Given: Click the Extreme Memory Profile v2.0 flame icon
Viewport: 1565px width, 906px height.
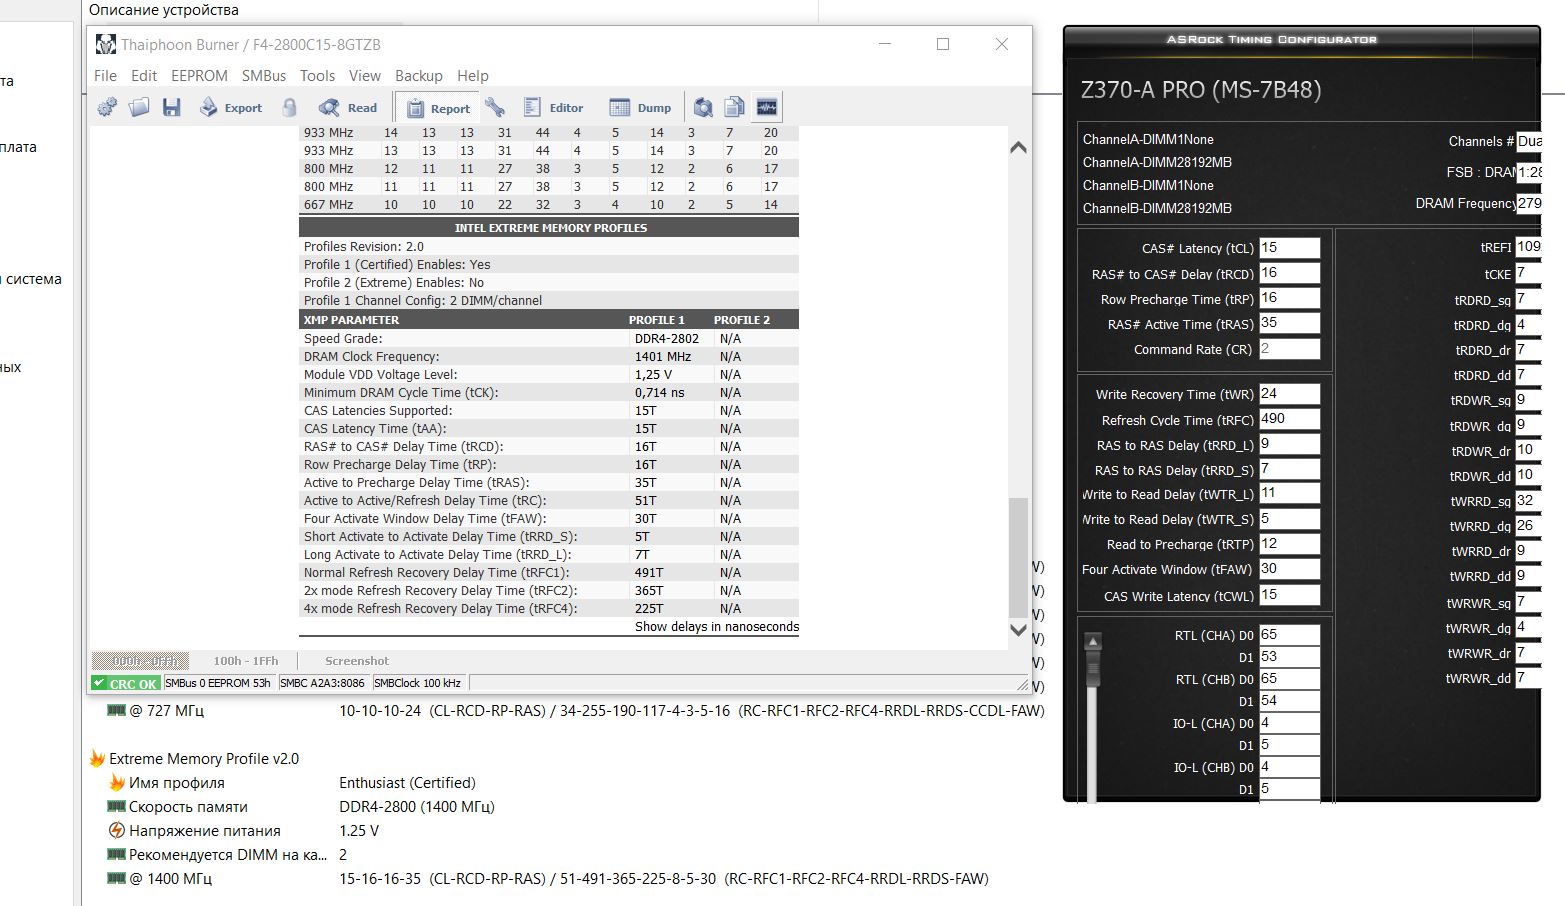Looking at the screenshot, I should (97, 758).
